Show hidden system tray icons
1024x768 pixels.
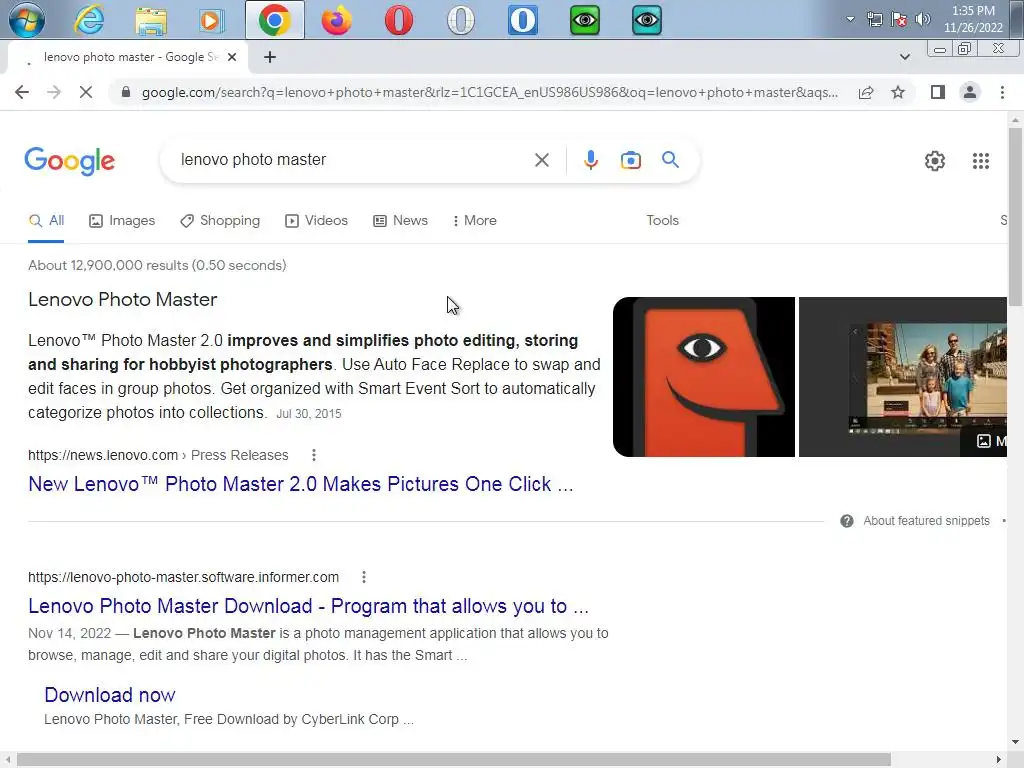pyautogui.click(x=850, y=19)
